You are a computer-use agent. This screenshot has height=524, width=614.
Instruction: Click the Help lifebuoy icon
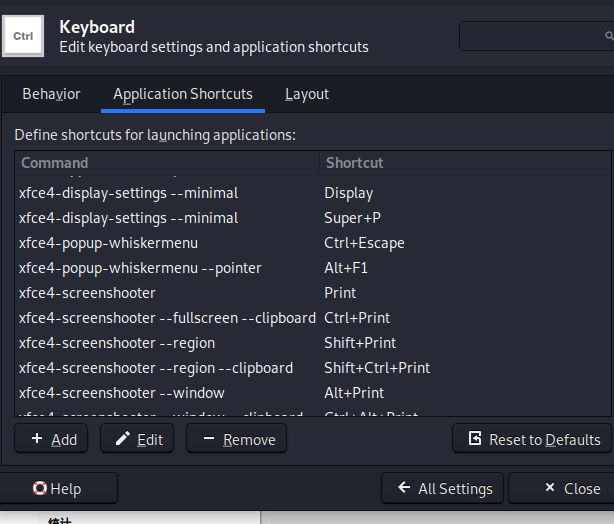click(x=40, y=488)
